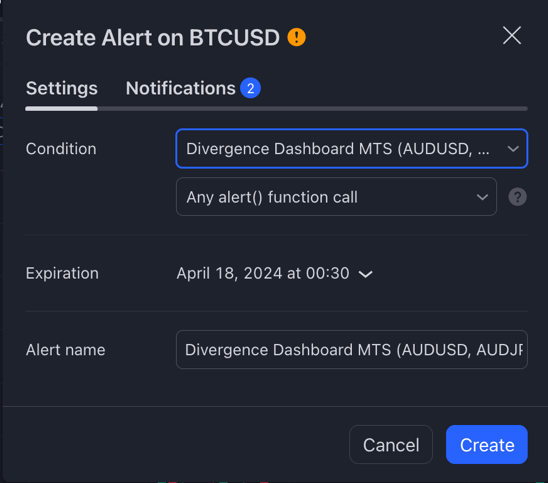The height and width of the screenshot is (483, 548).
Task: Click the chevron after the expiration date
Action: coord(366,274)
